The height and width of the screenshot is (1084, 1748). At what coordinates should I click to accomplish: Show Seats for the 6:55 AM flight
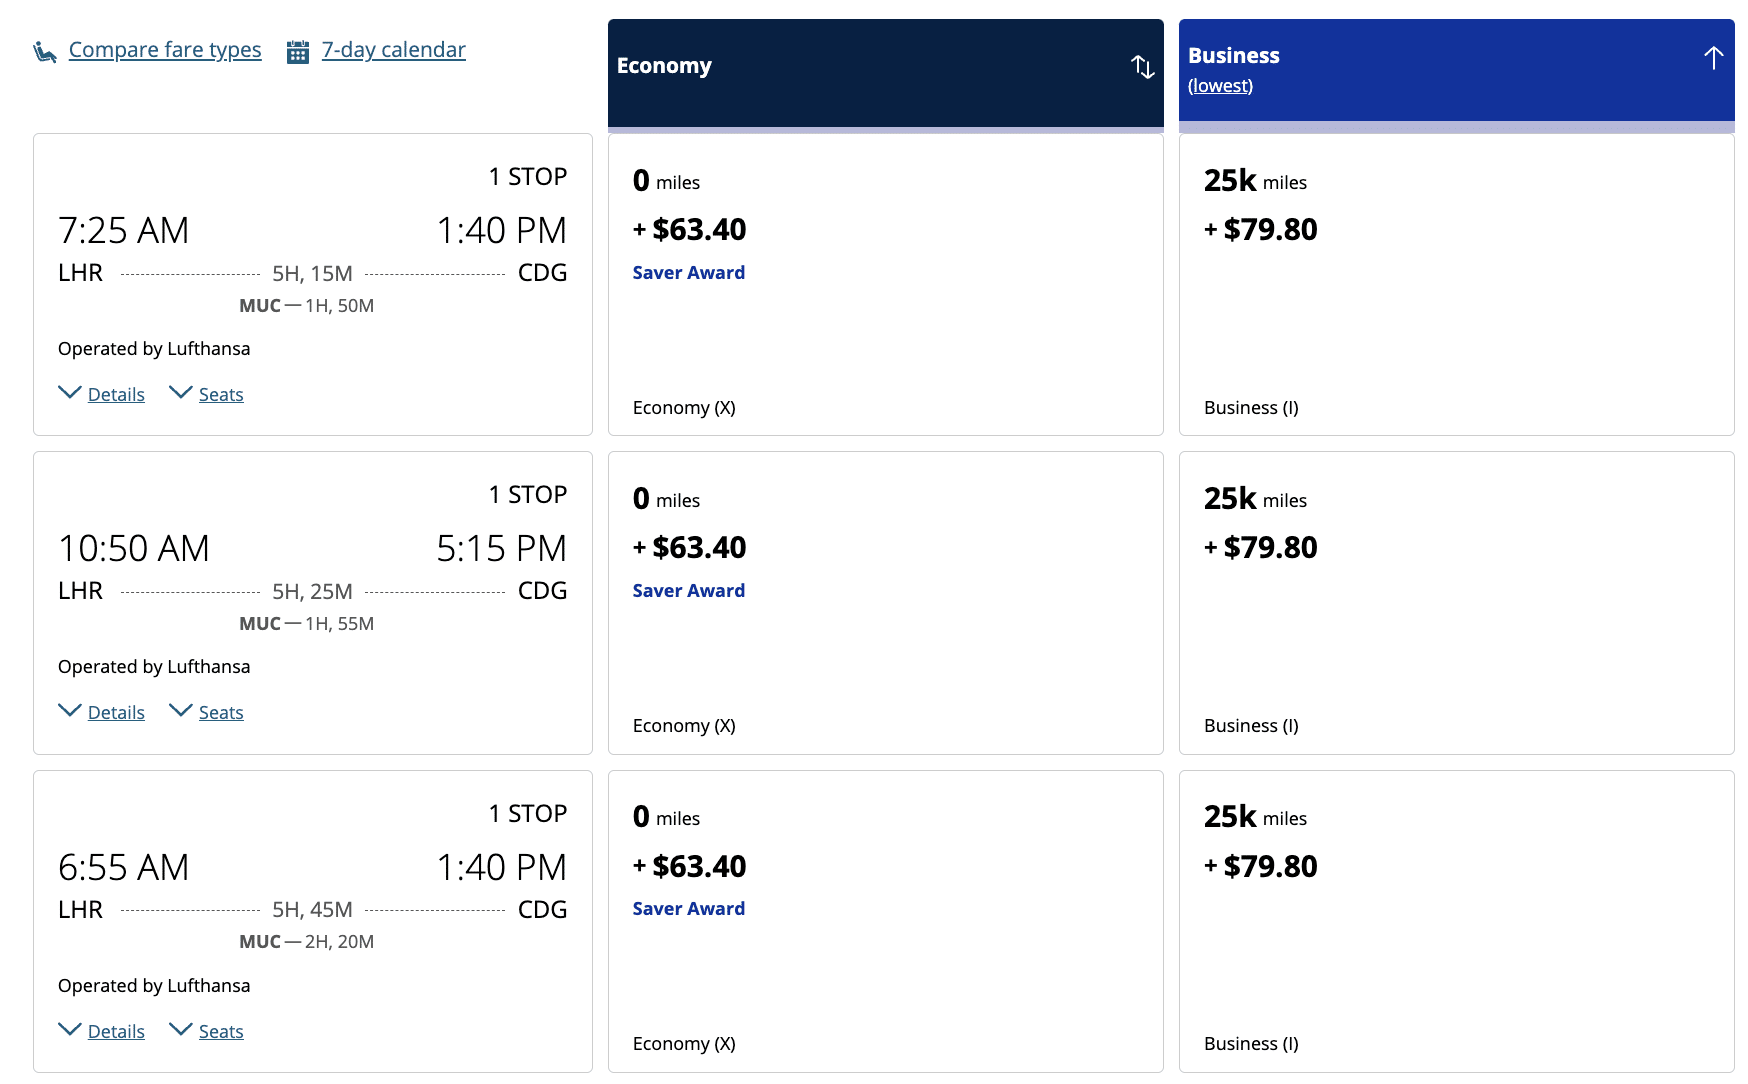click(220, 1032)
